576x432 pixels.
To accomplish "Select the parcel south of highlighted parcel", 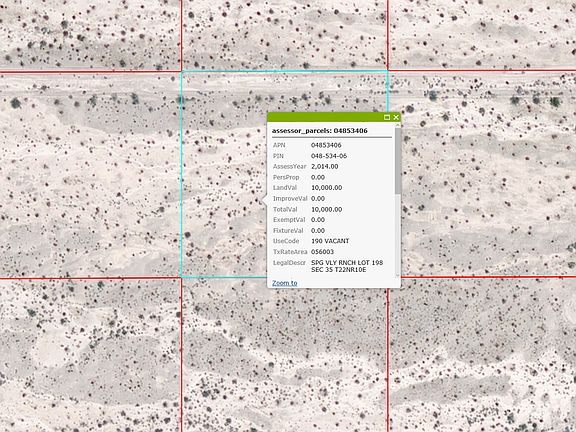I will coord(284,354).
